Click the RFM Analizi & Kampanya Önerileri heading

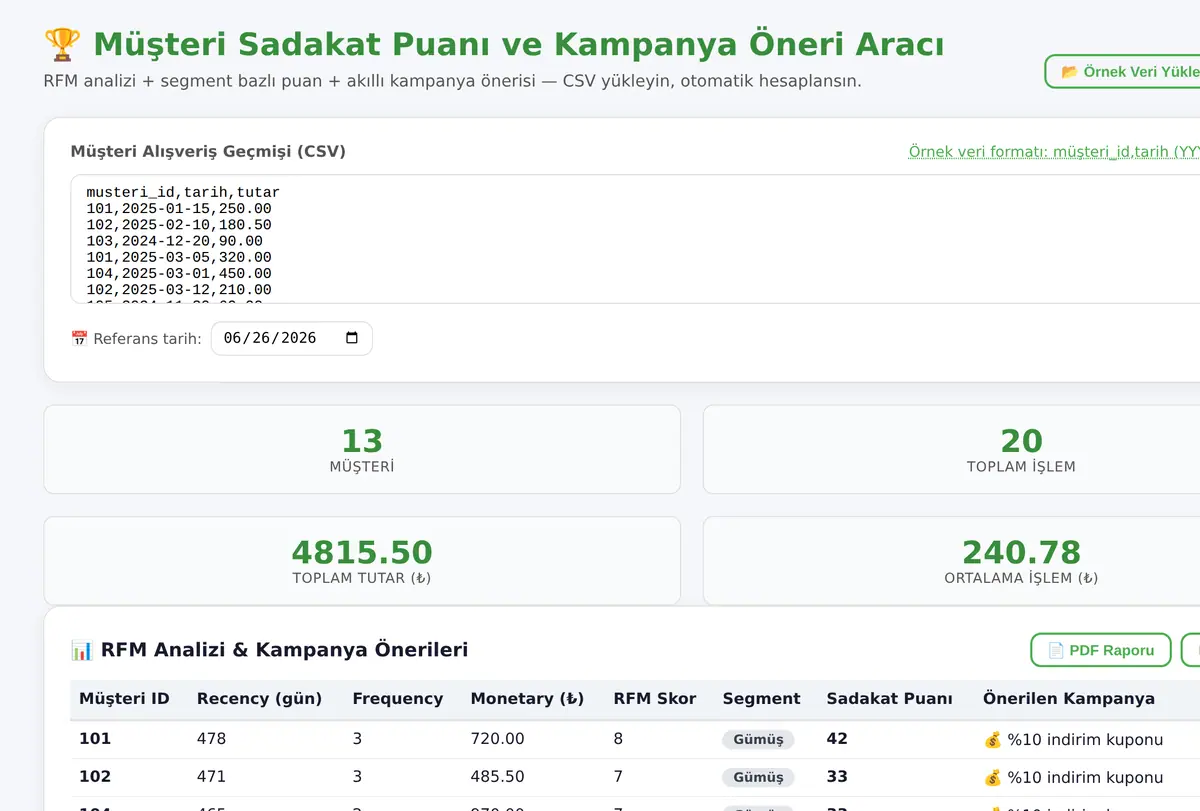pos(285,650)
